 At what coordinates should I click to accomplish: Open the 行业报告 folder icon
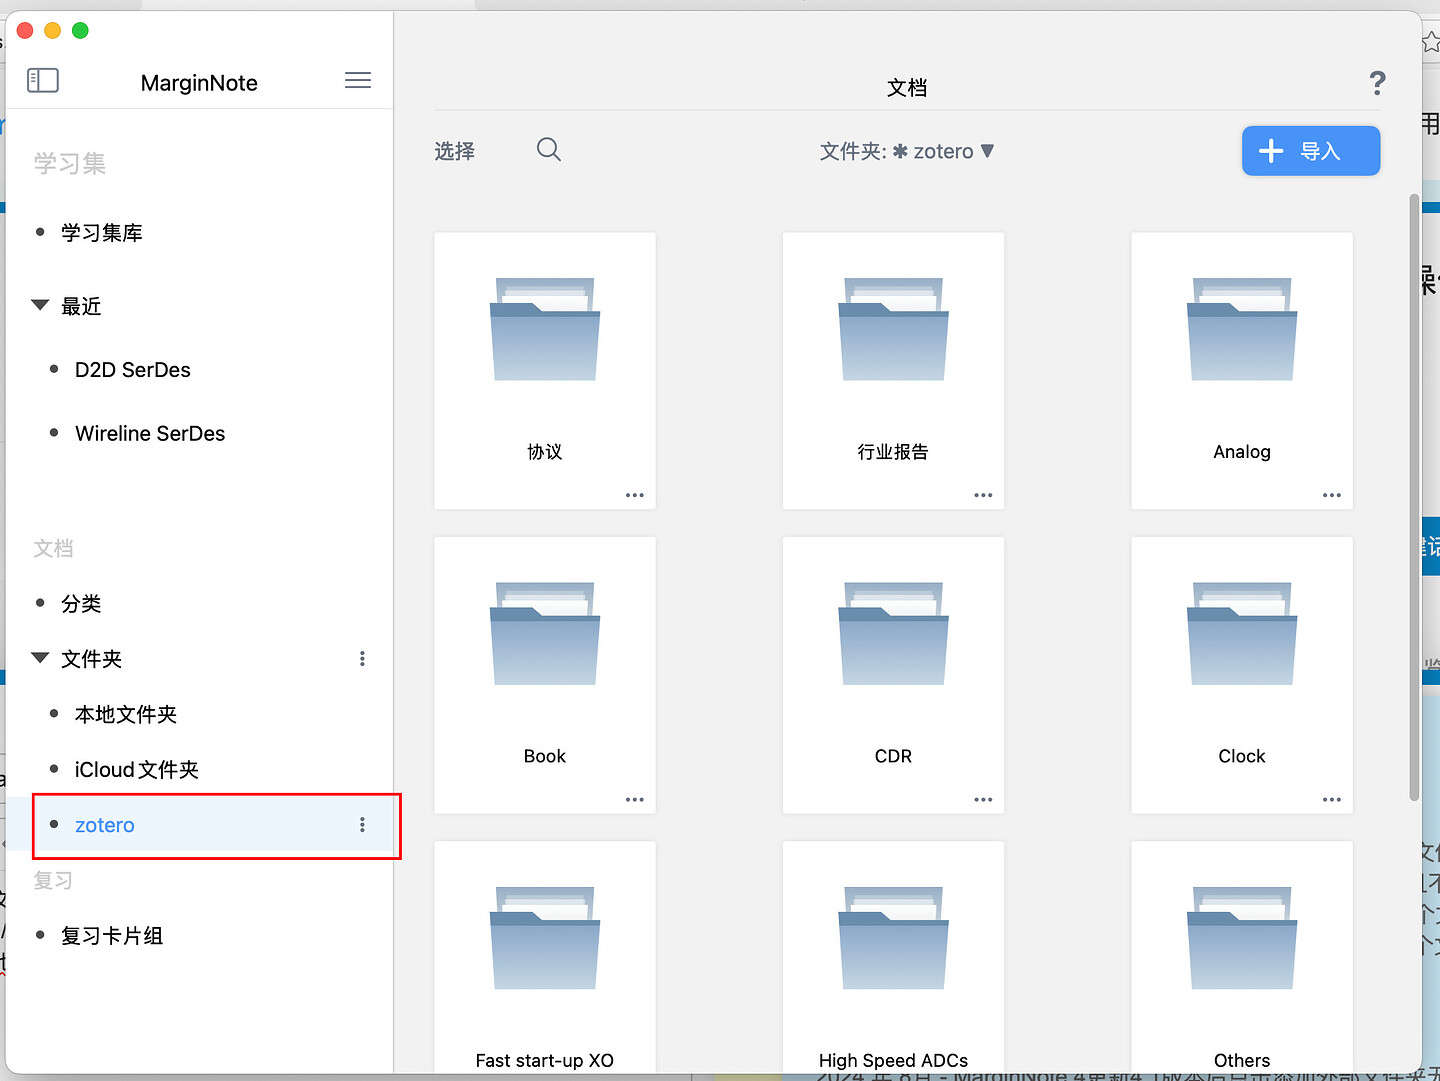(893, 329)
